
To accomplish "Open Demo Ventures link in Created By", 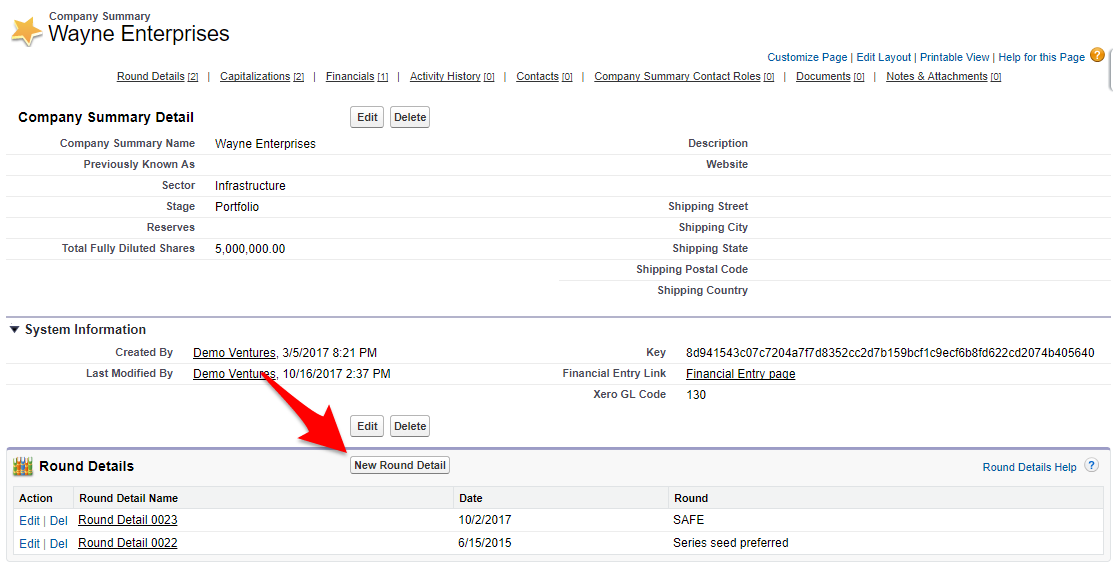I will [234, 353].
